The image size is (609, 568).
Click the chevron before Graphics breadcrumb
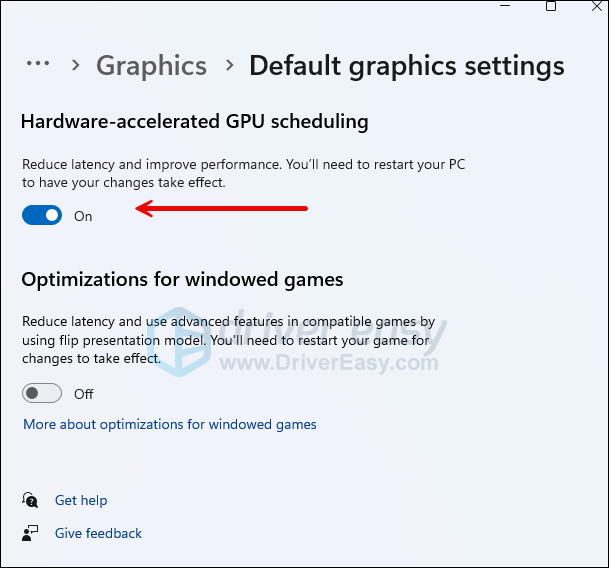point(76,66)
